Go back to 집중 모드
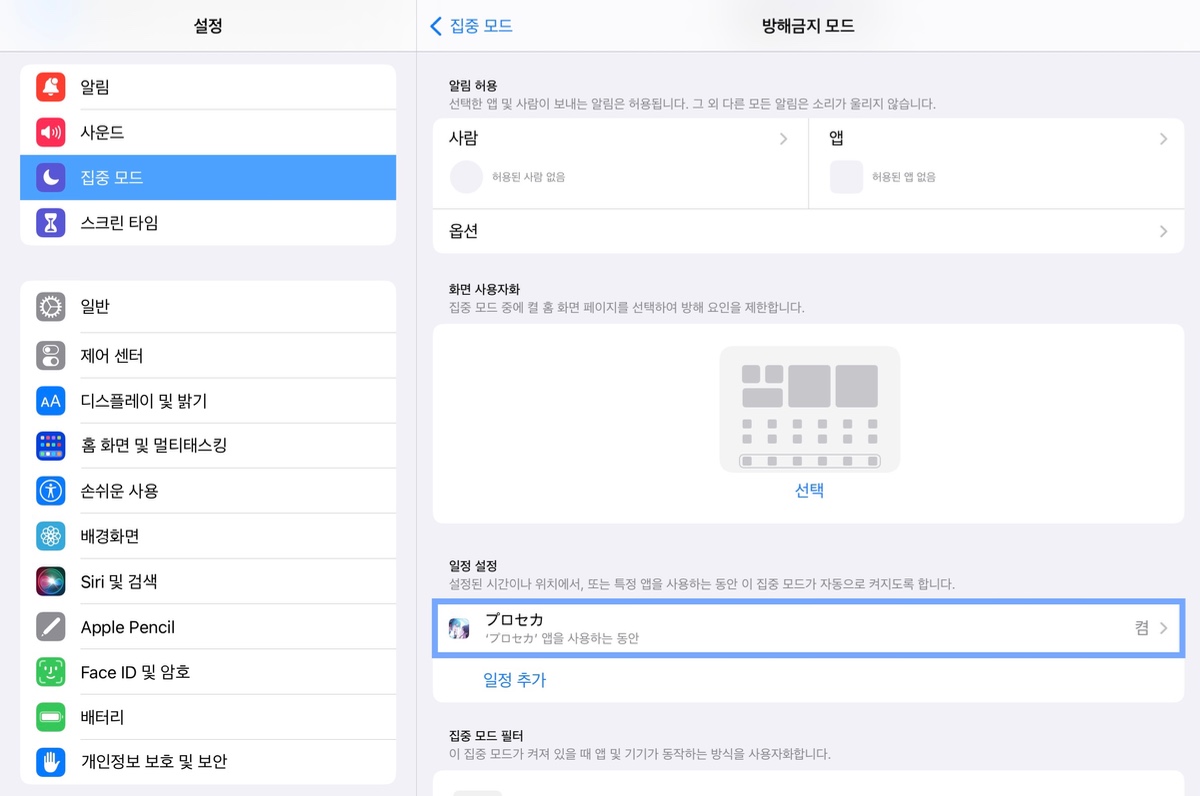 point(471,26)
